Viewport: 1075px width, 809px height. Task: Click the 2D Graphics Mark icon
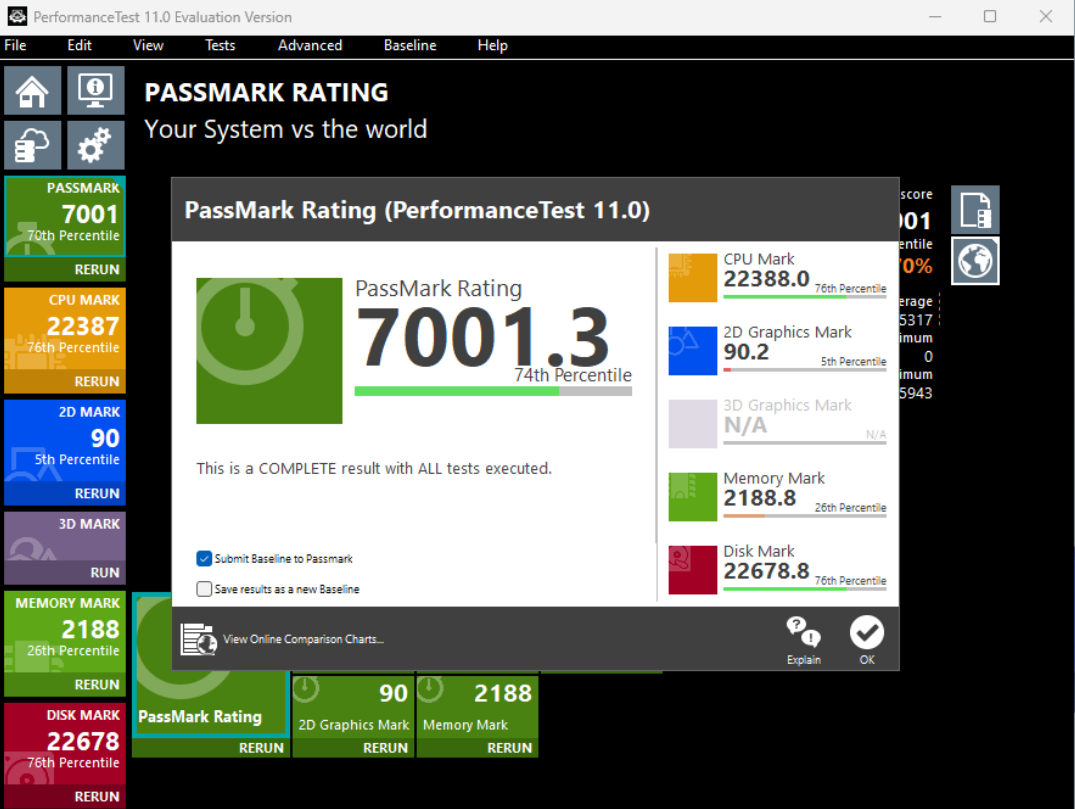click(692, 349)
